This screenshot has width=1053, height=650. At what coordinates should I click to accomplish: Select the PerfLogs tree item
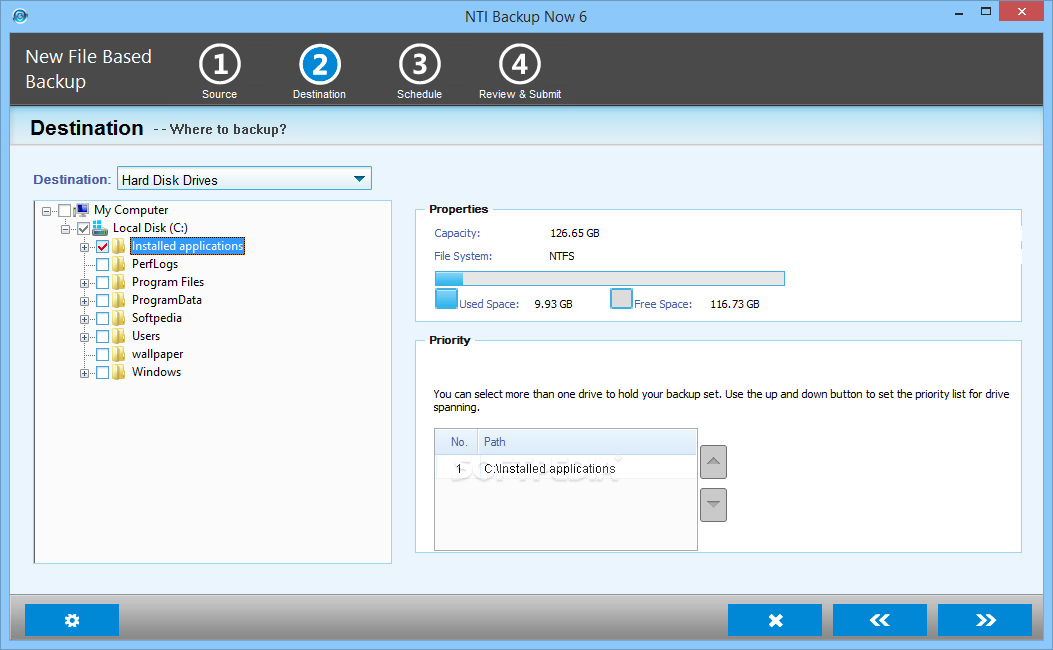point(155,264)
